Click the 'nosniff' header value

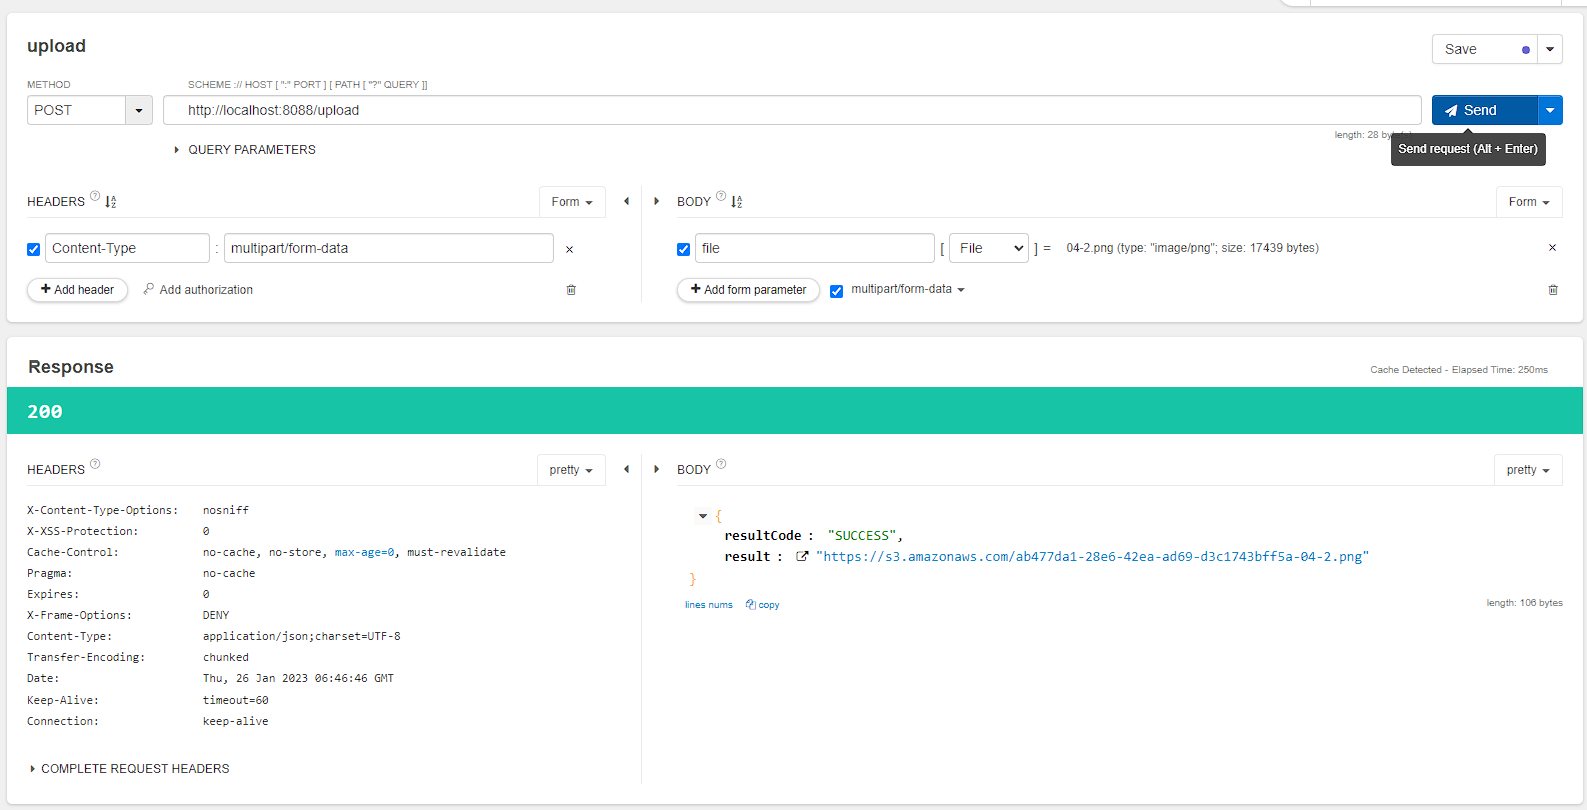[x=226, y=510]
